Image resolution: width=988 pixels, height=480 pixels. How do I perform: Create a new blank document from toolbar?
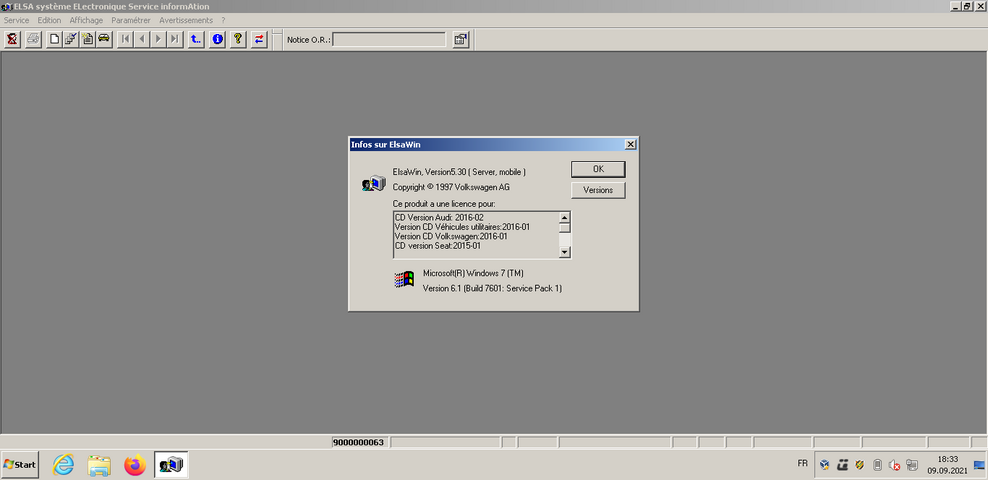55,39
